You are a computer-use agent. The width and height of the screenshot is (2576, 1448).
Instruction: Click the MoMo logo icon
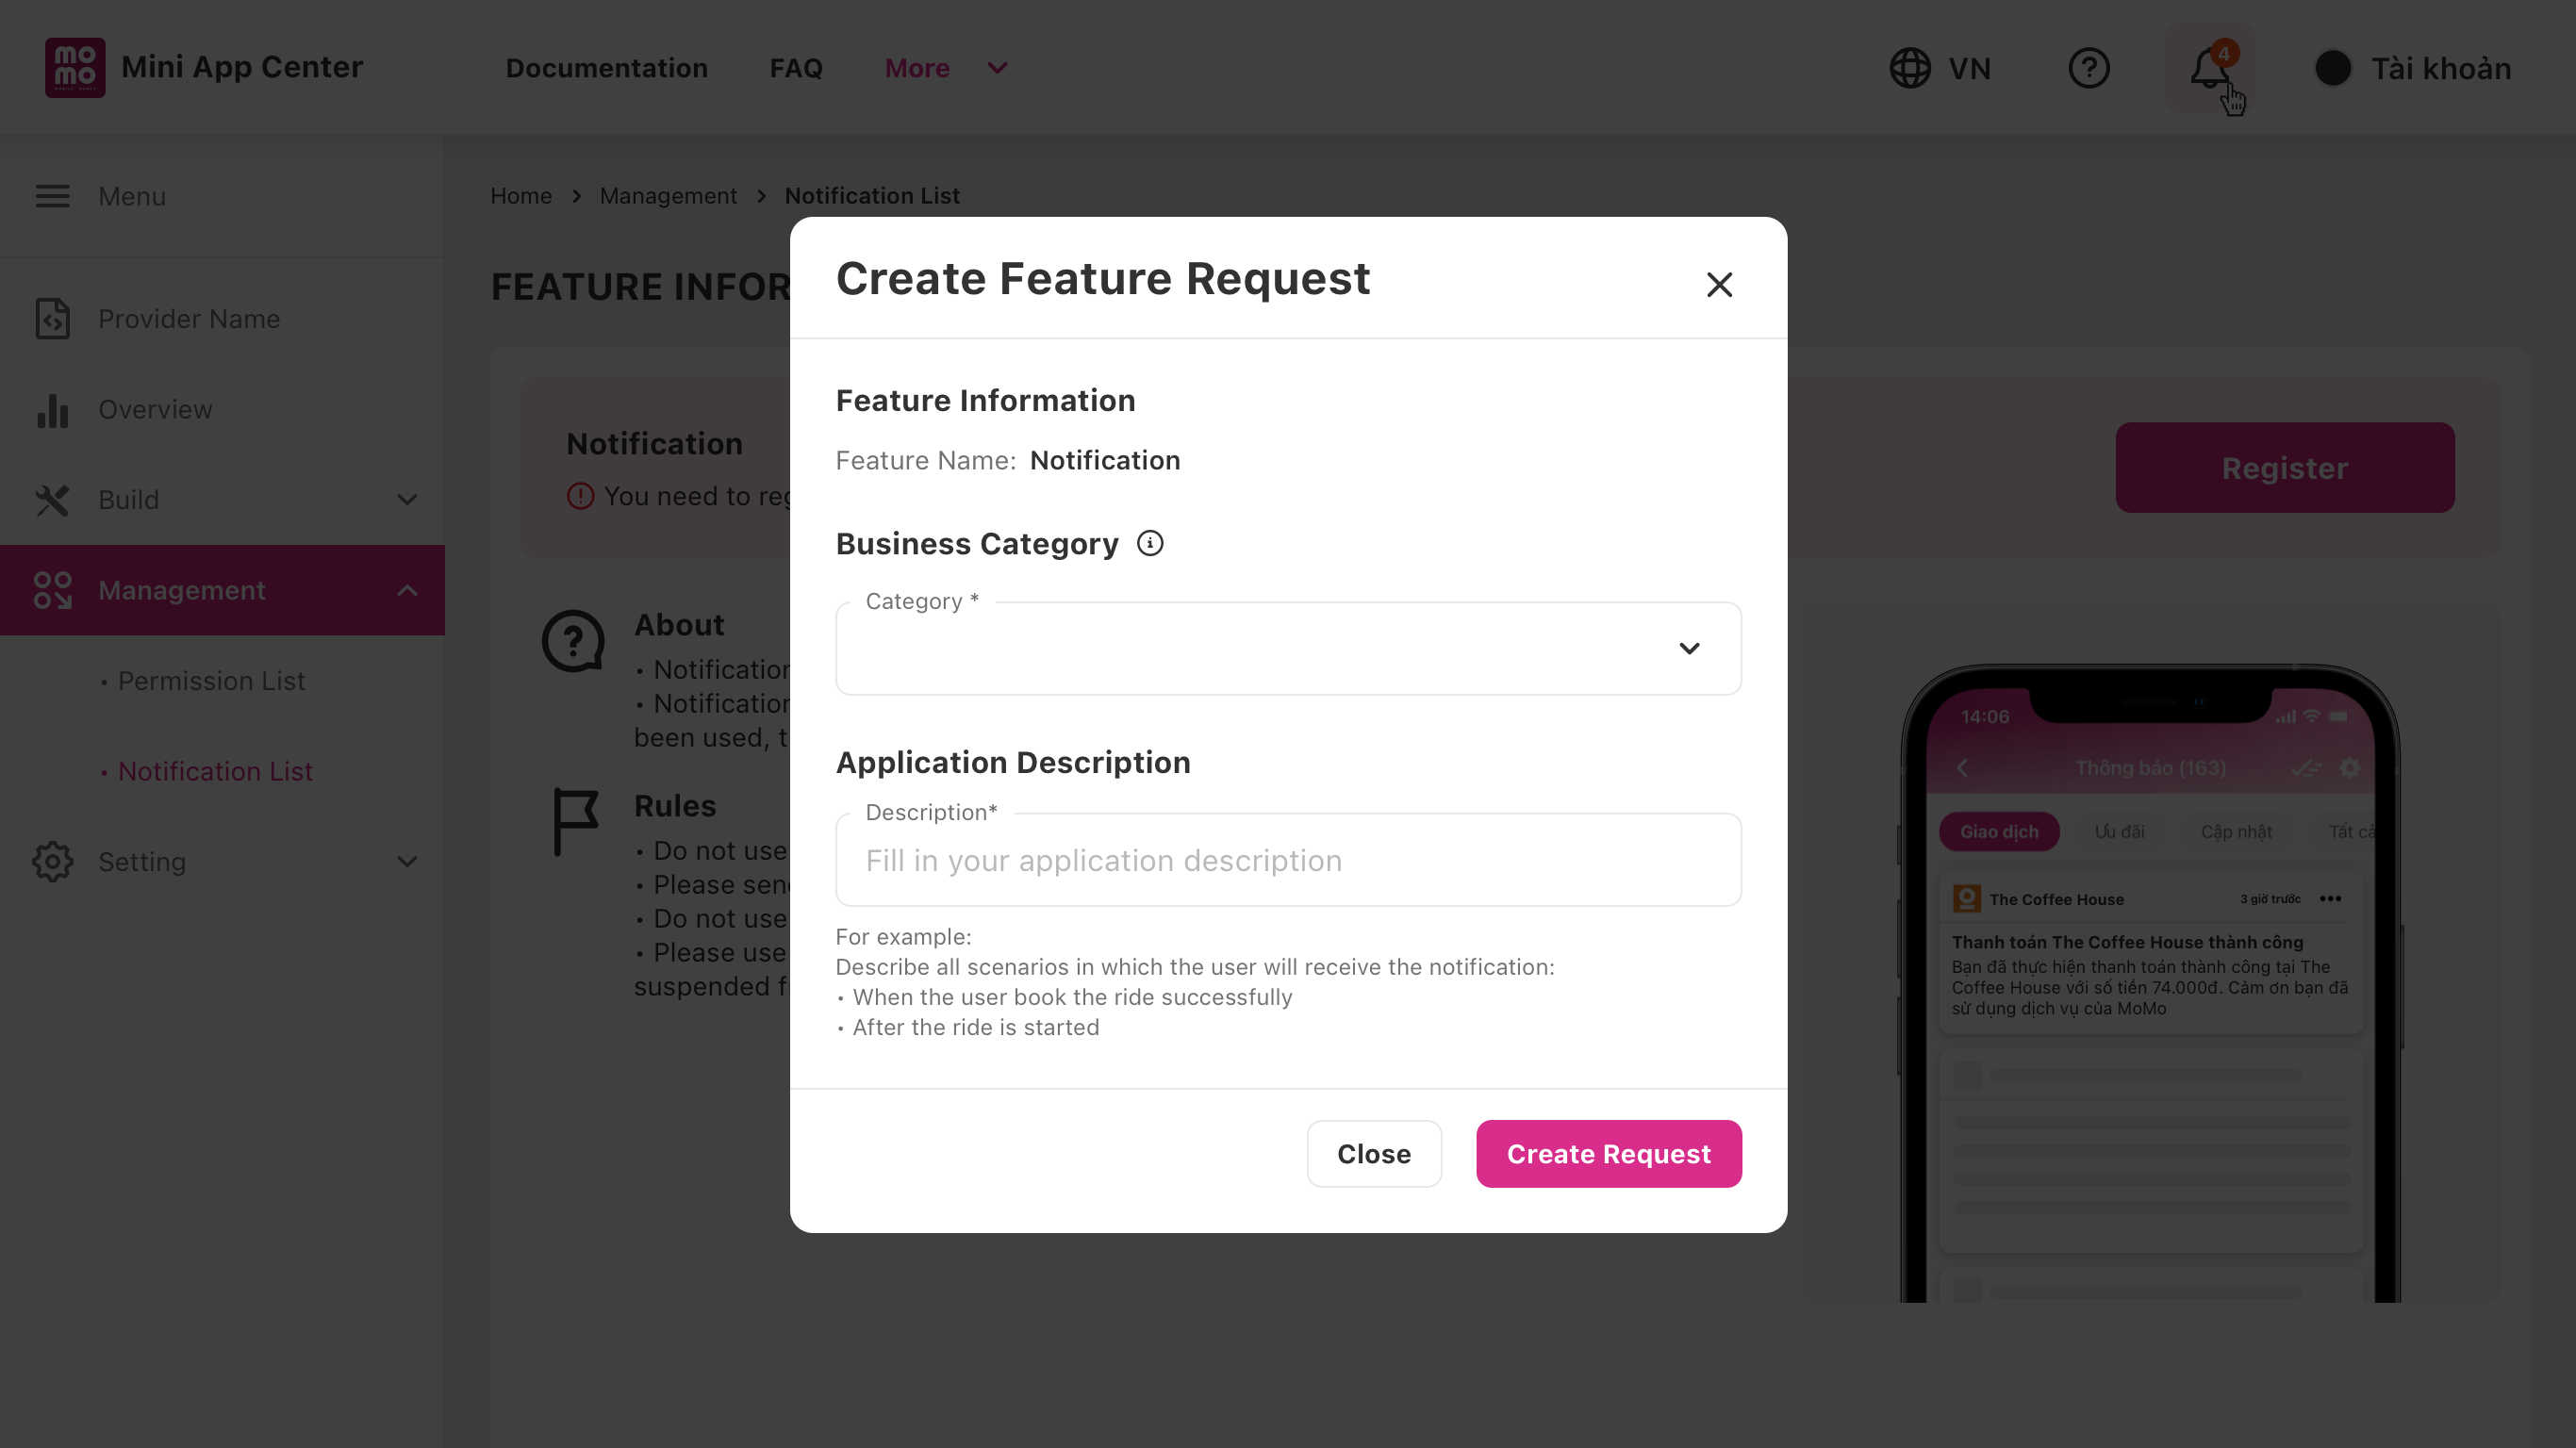click(x=75, y=67)
